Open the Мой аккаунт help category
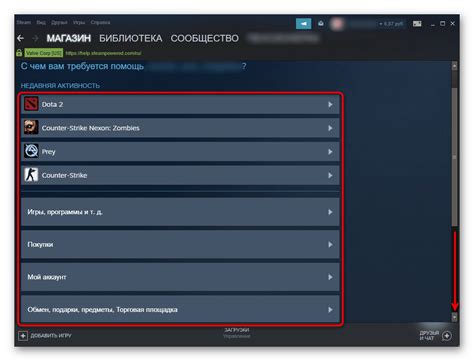Viewport: 474px width, 361px height. click(180, 277)
